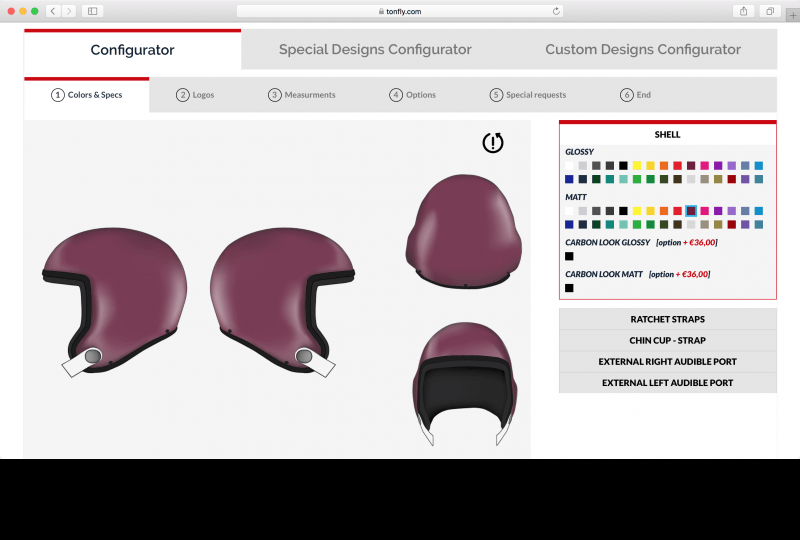
Task: Click the reset configuration icon above helmet
Action: (x=493, y=142)
